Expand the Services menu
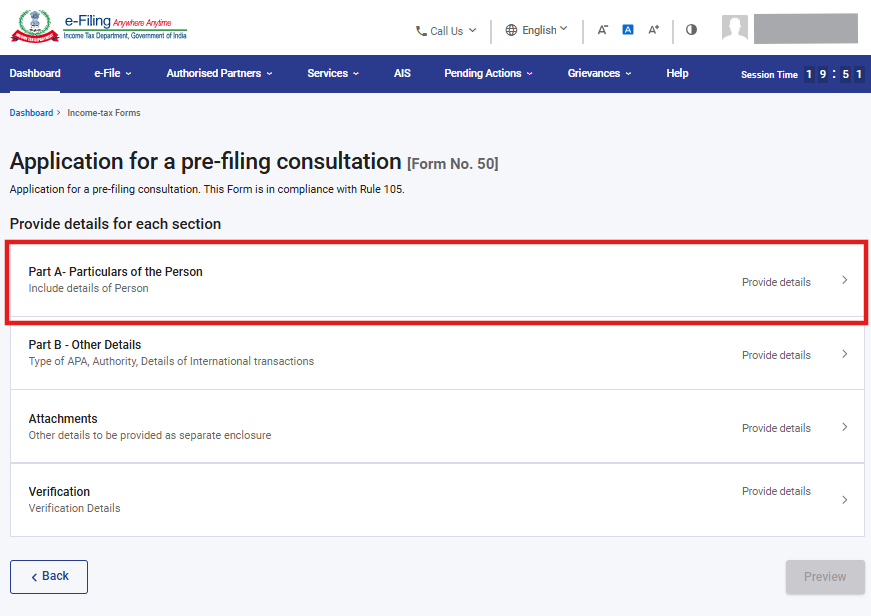Viewport: 871px width, 616px height. click(x=333, y=73)
